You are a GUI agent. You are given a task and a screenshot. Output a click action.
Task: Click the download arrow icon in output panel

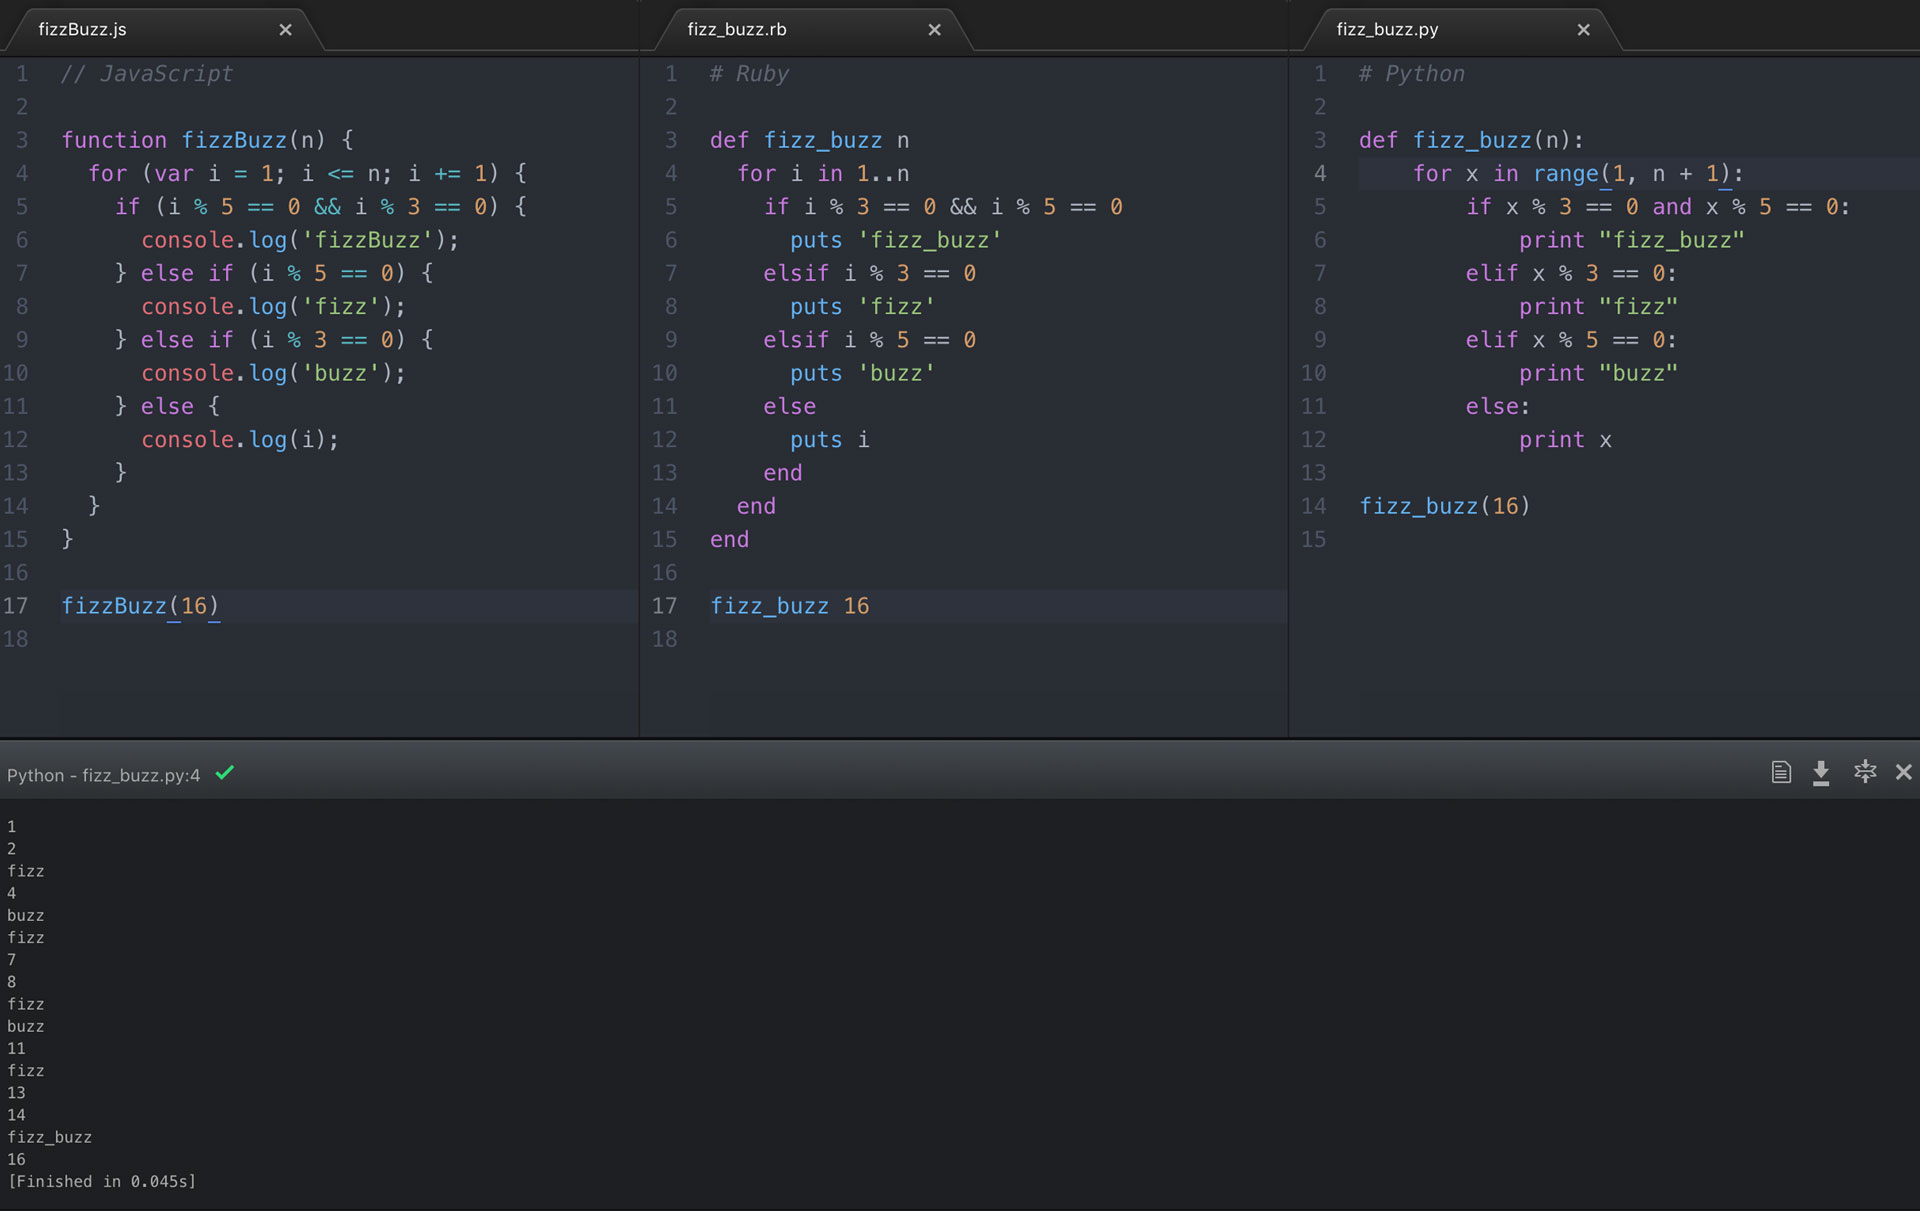point(1821,772)
